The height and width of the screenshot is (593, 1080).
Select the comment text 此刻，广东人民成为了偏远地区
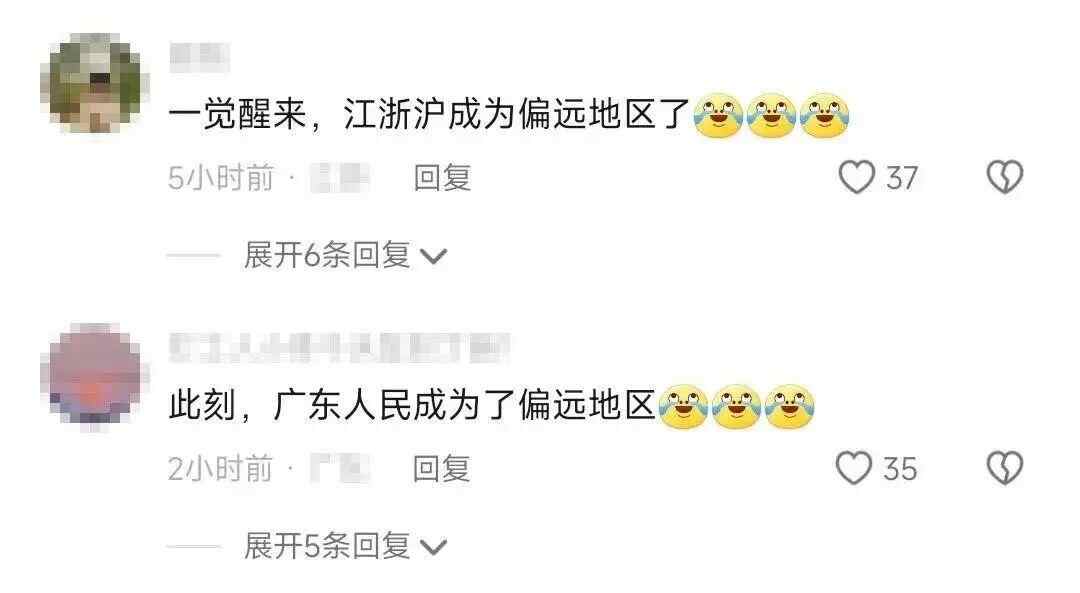(x=412, y=405)
